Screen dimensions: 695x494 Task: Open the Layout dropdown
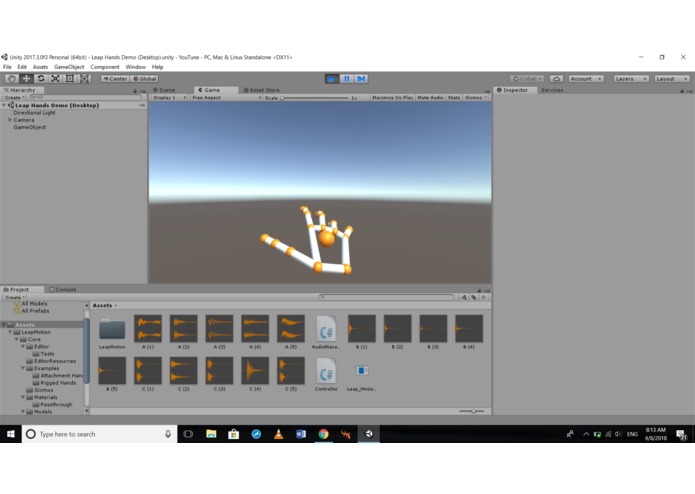(672, 78)
